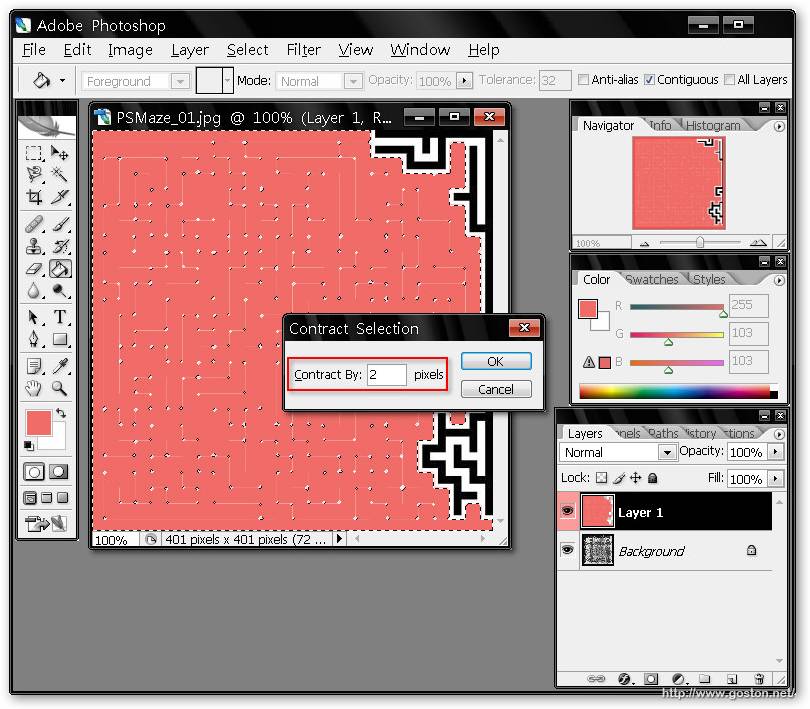
Task: Open the Color panel options menu
Action: (x=779, y=280)
